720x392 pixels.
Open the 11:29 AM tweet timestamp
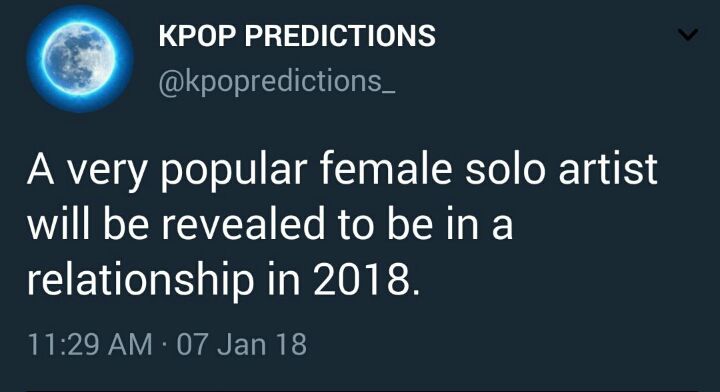[90, 344]
